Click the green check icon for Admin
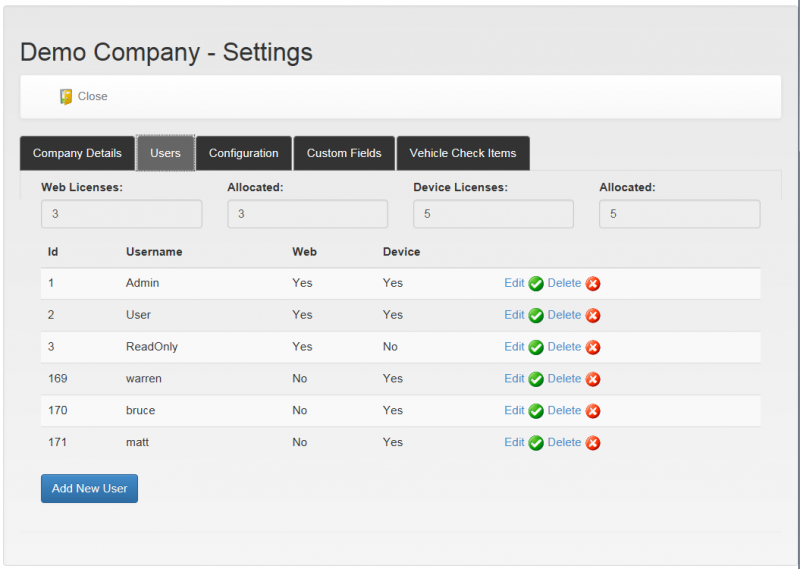 [x=536, y=284]
